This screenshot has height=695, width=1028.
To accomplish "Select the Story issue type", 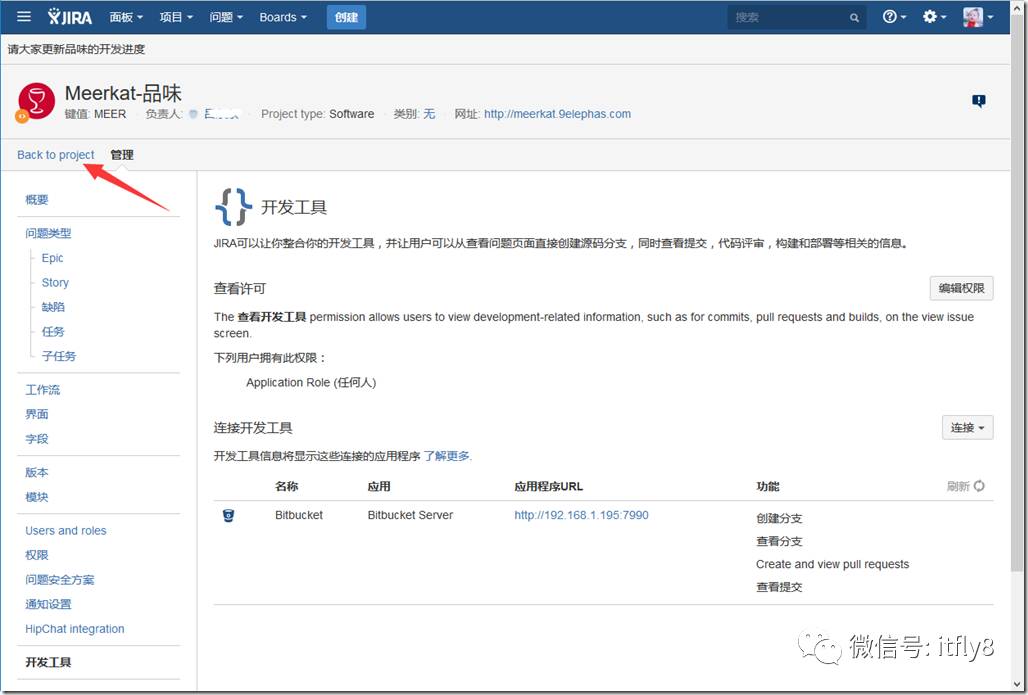I will (x=55, y=283).
